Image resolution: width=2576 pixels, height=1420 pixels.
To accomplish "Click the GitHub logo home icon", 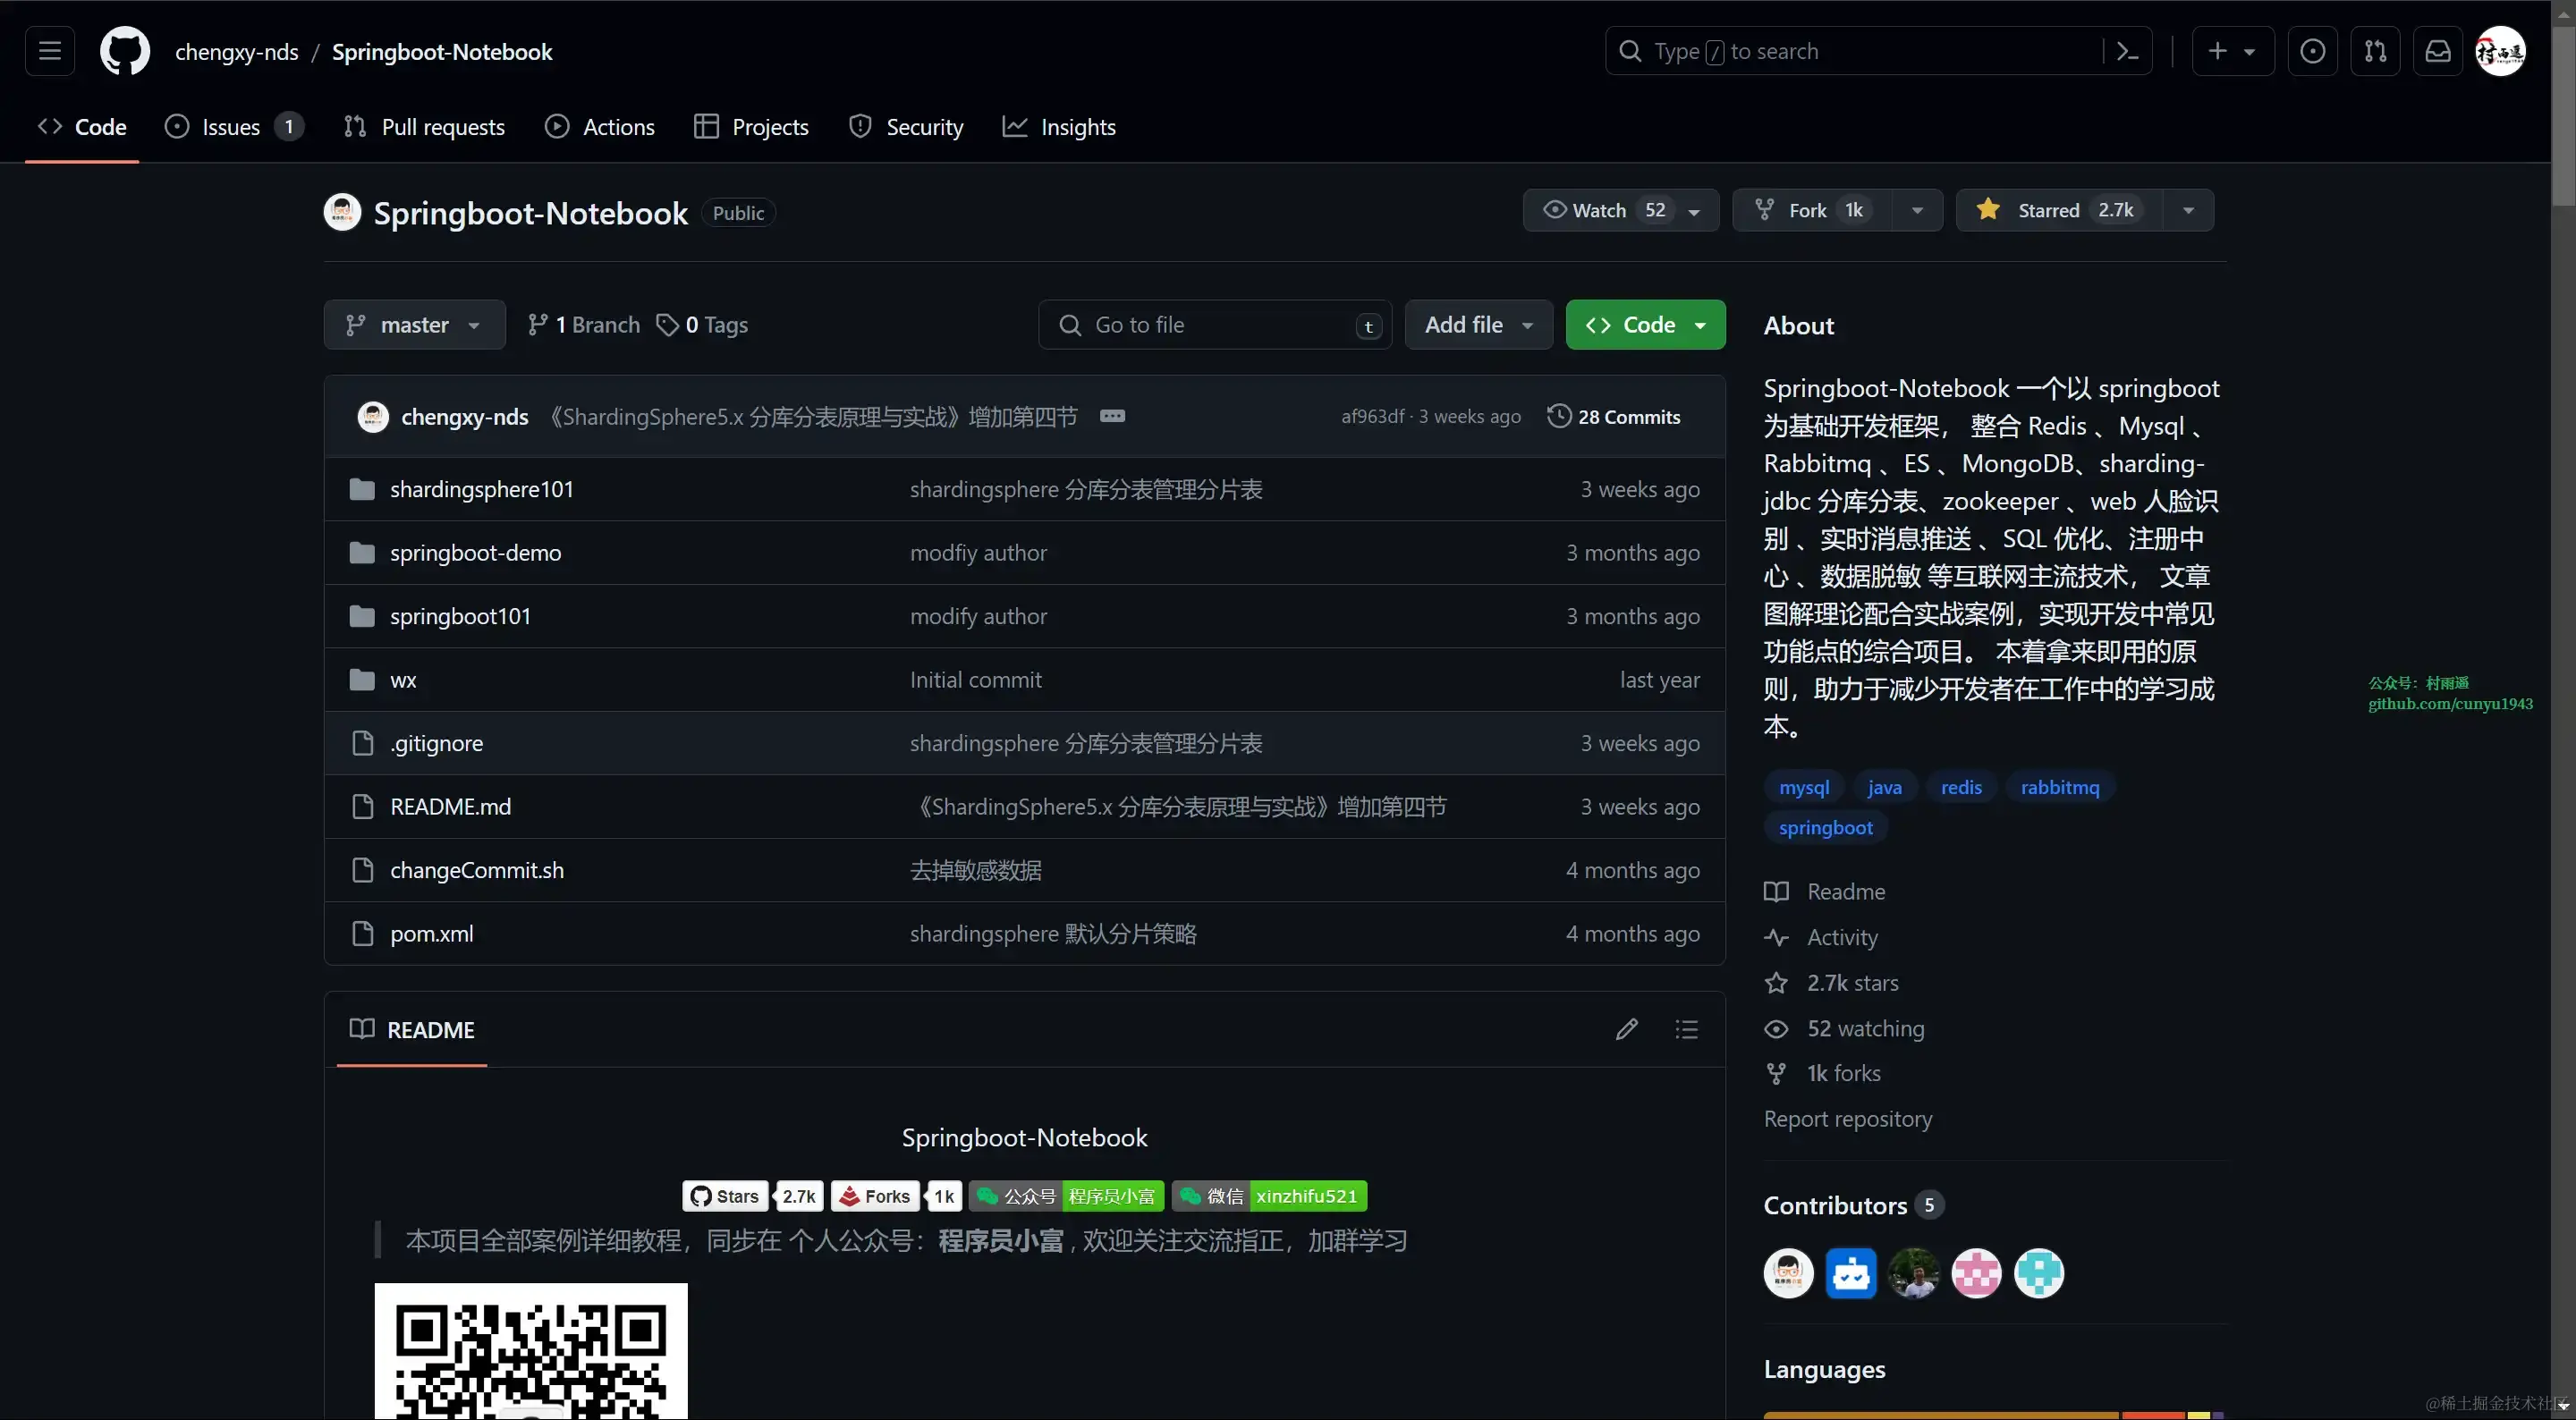I will point(125,51).
